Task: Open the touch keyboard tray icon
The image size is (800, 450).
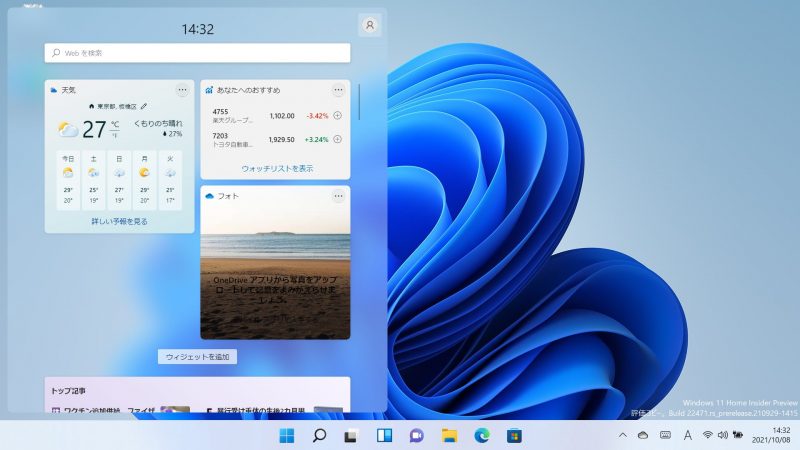Action: (x=665, y=435)
